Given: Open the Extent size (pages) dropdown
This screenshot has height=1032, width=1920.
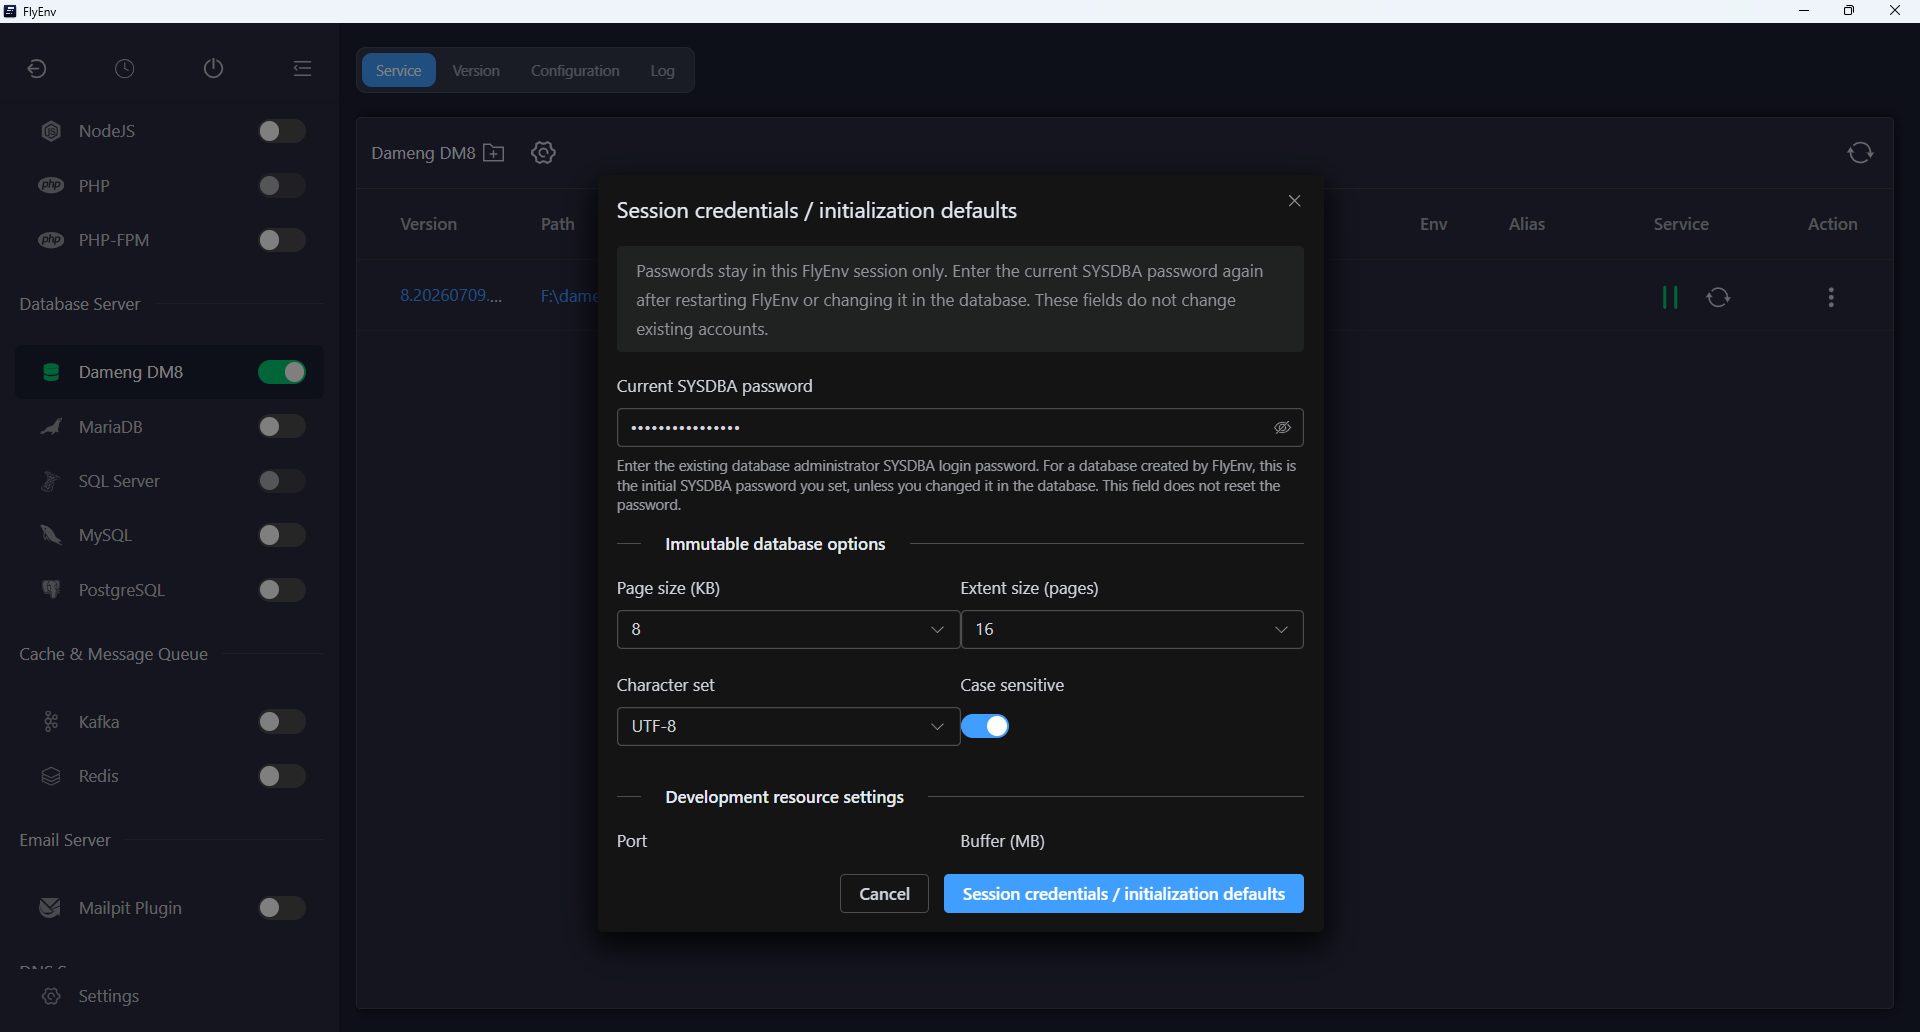Looking at the screenshot, I should 1132,629.
